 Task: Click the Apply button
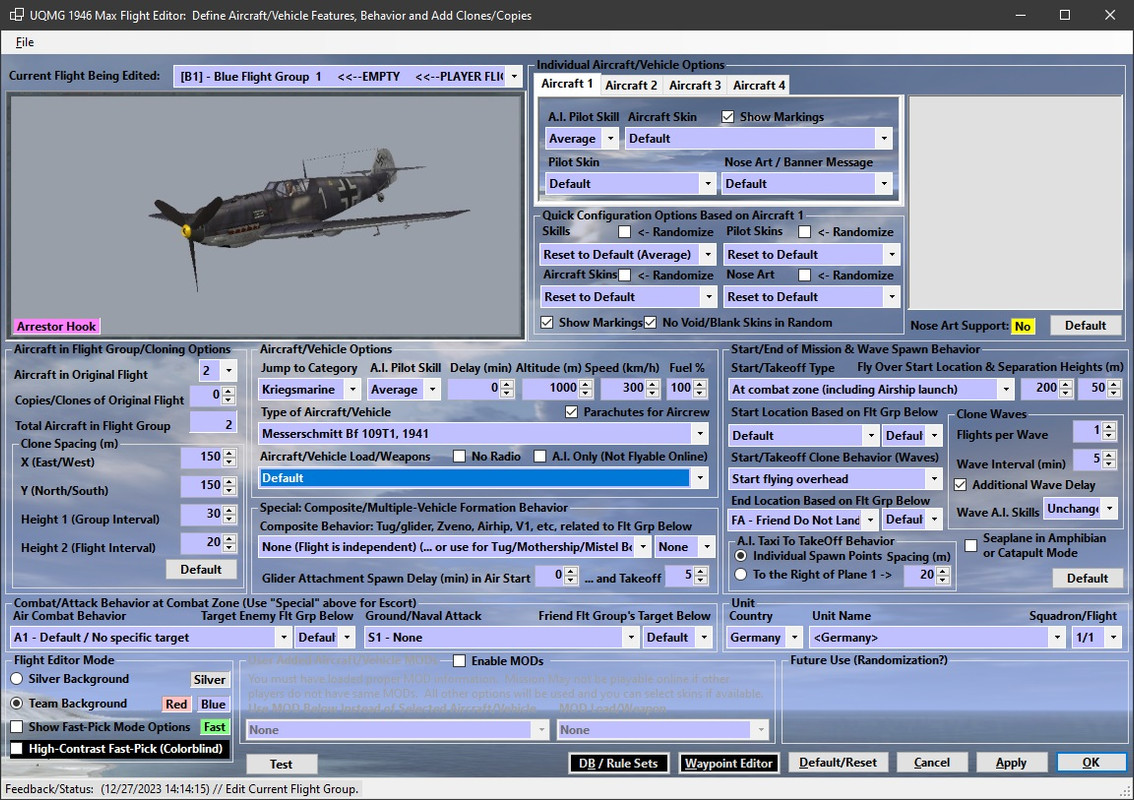pyautogui.click(x=1010, y=762)
